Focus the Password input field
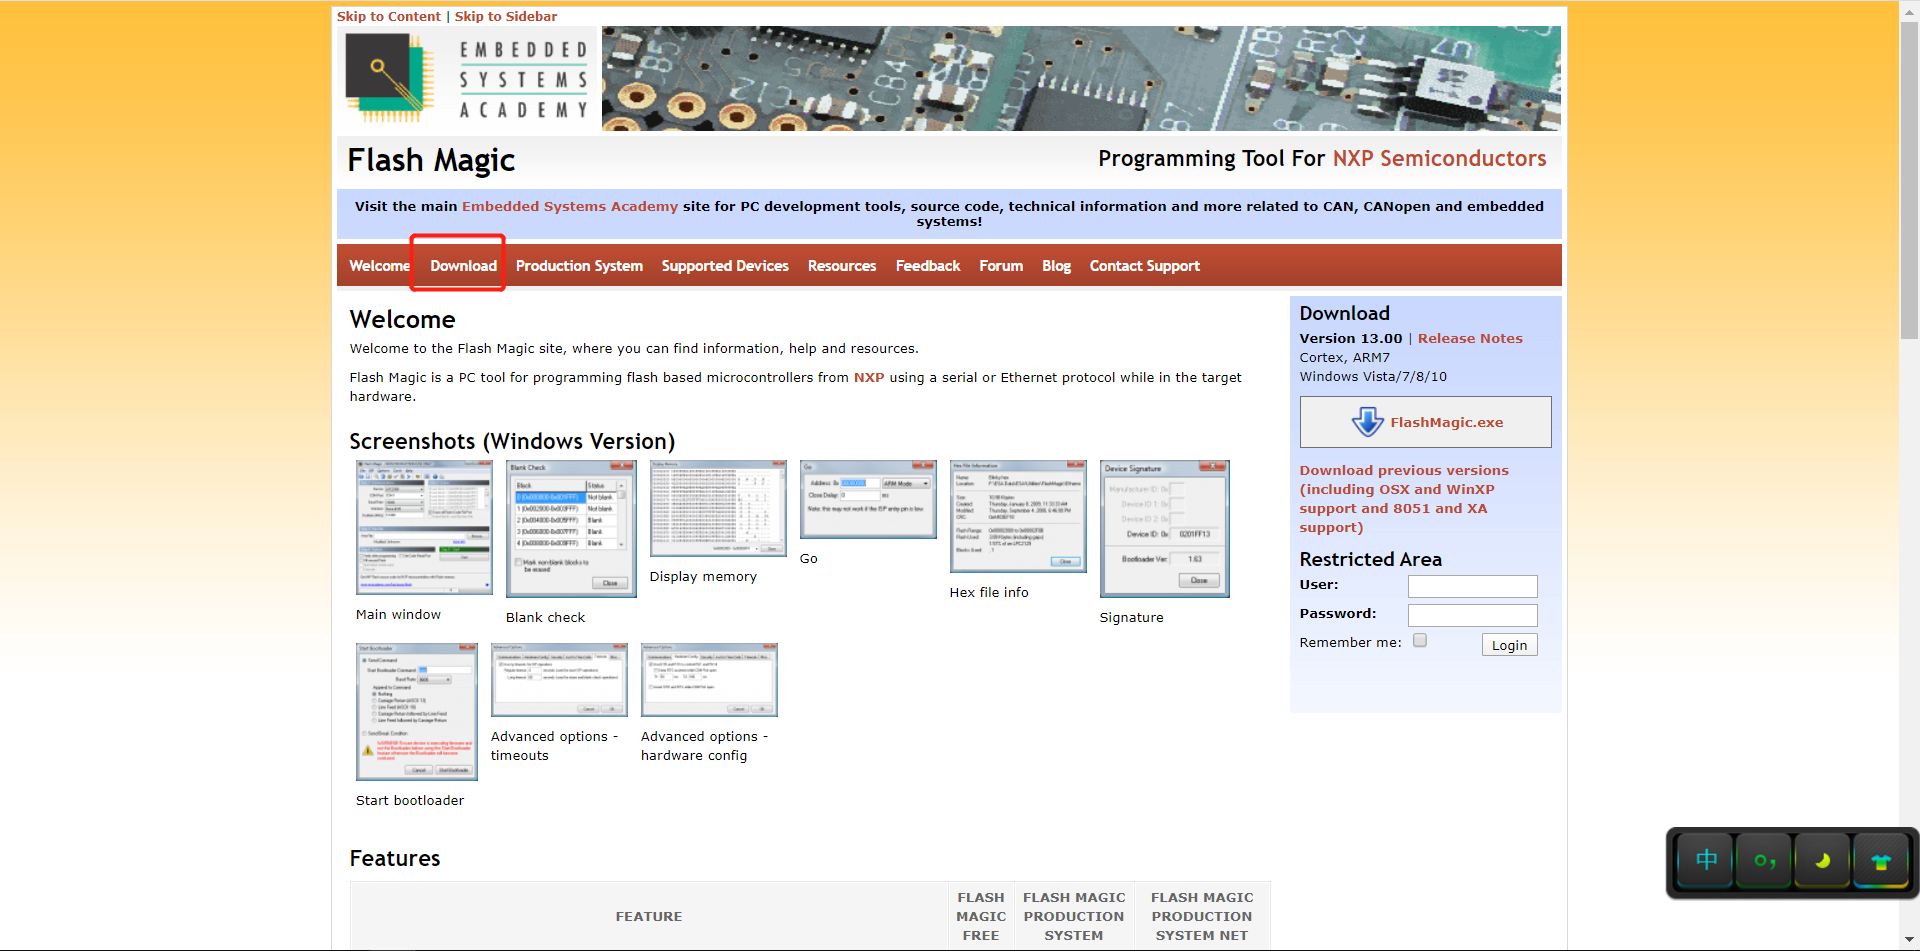This screenshot has width=1920, height=951. click(1472, 615)
